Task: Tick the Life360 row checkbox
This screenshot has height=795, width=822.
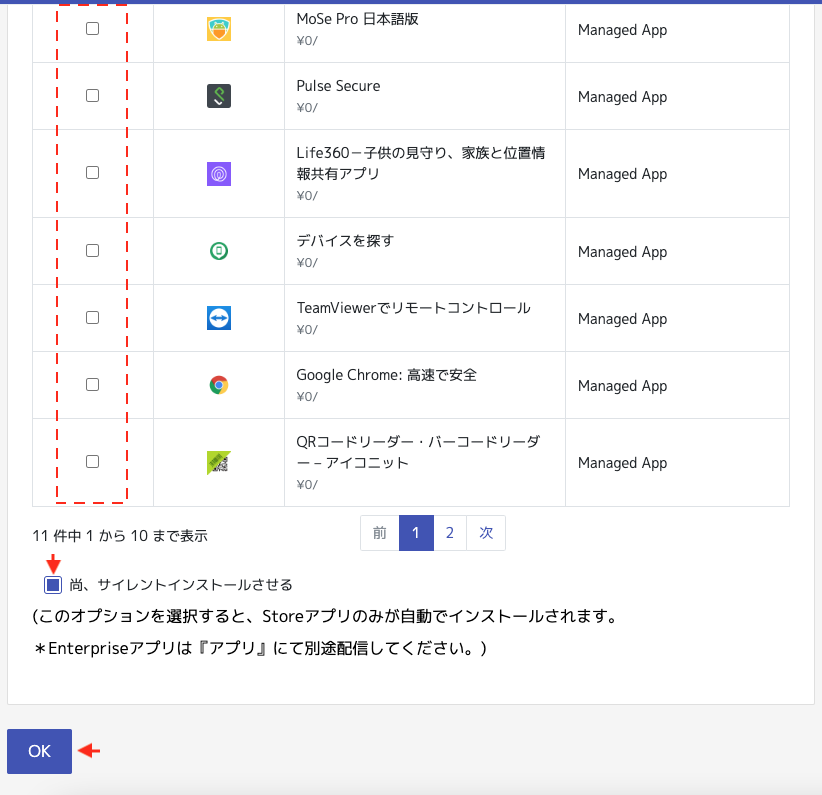Action: coord(92,173)
